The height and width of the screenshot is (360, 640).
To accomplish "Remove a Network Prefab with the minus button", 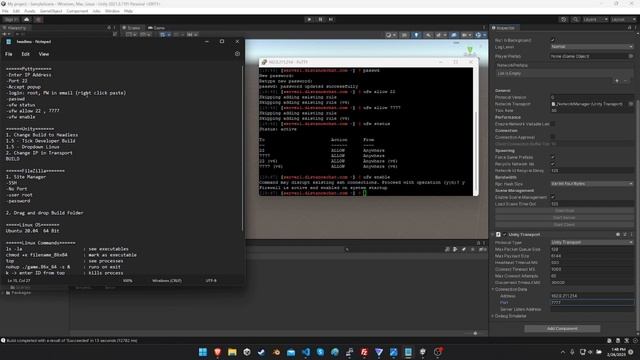I will coord(625,81).
